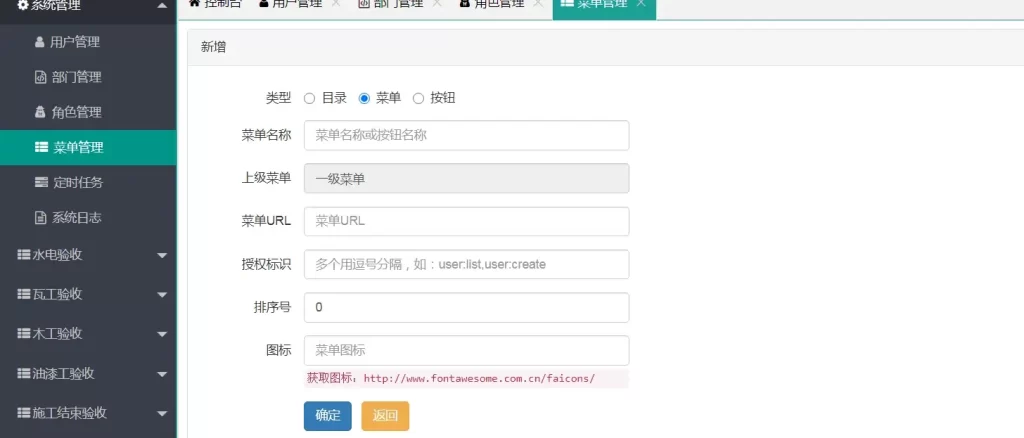Click the 授权标识 input field
Viewport: 1024px width, 438px height.
click(x=466, y=264)
